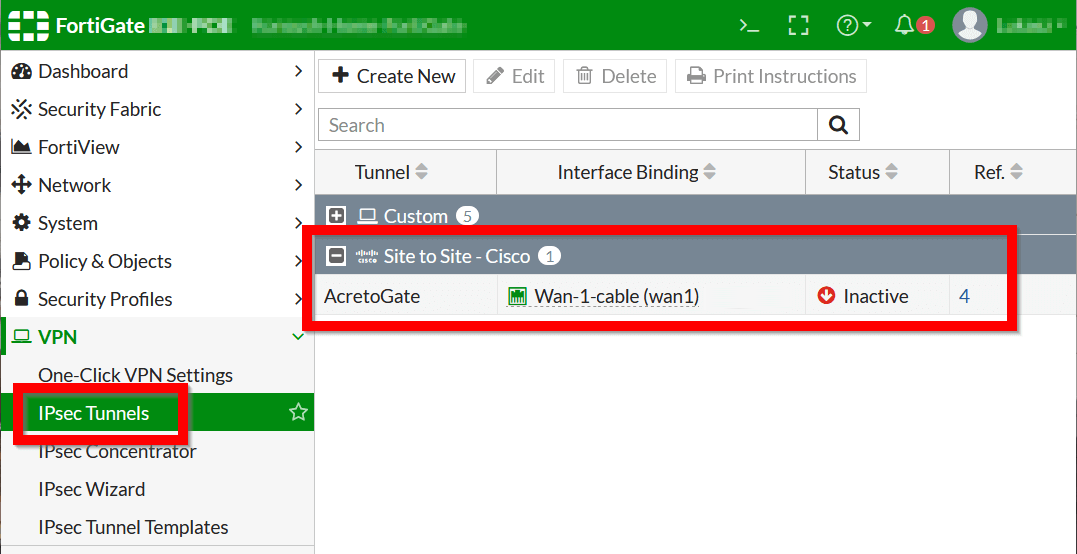Click the Wan-1-cable (wan1) interface link
Image resolution: width=1077 pixels, height=554 pixels.
617,297
